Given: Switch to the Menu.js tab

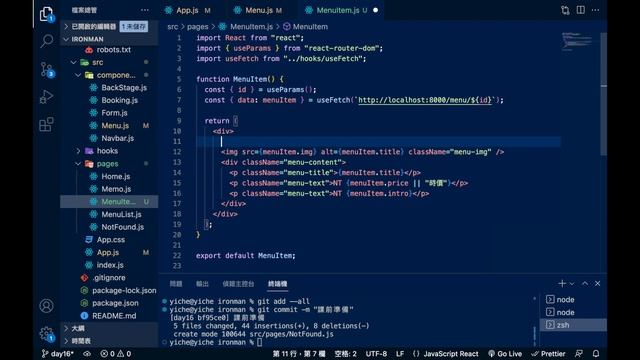Looking at the screenshot, I should (259, 11).
